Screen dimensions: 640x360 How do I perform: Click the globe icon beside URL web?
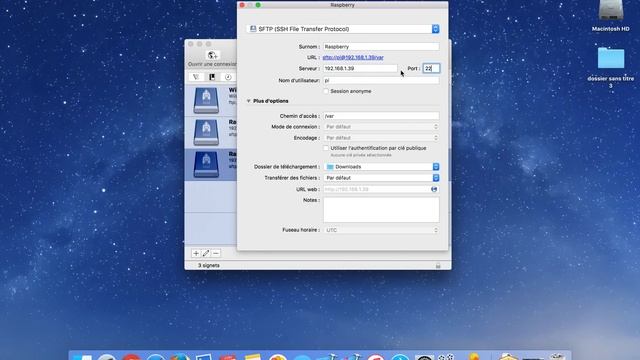(434, 189)
